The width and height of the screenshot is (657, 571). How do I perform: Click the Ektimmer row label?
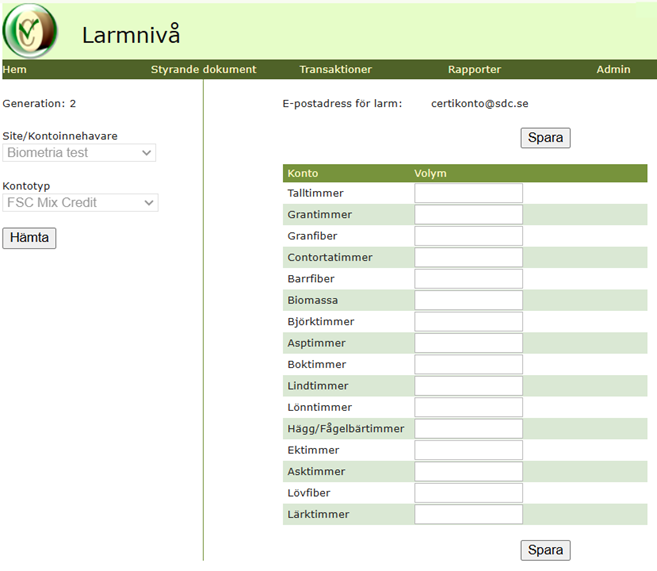coord(313,450)
